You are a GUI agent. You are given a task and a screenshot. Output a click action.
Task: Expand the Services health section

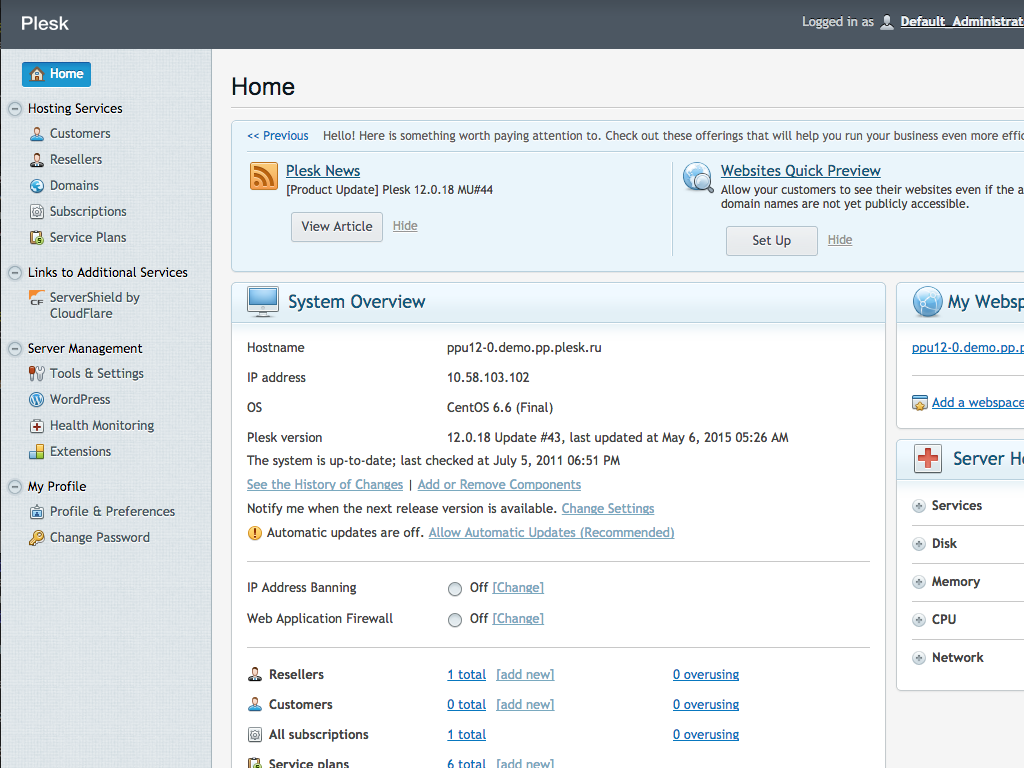[x=918, y=506]
